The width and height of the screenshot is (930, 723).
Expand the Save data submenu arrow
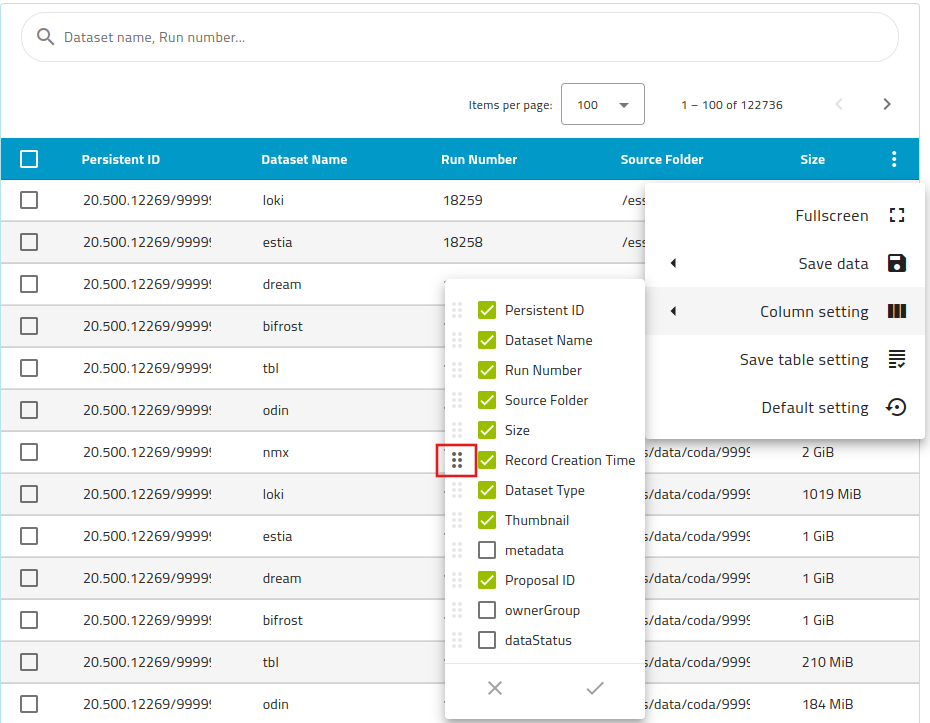[673, 264]
